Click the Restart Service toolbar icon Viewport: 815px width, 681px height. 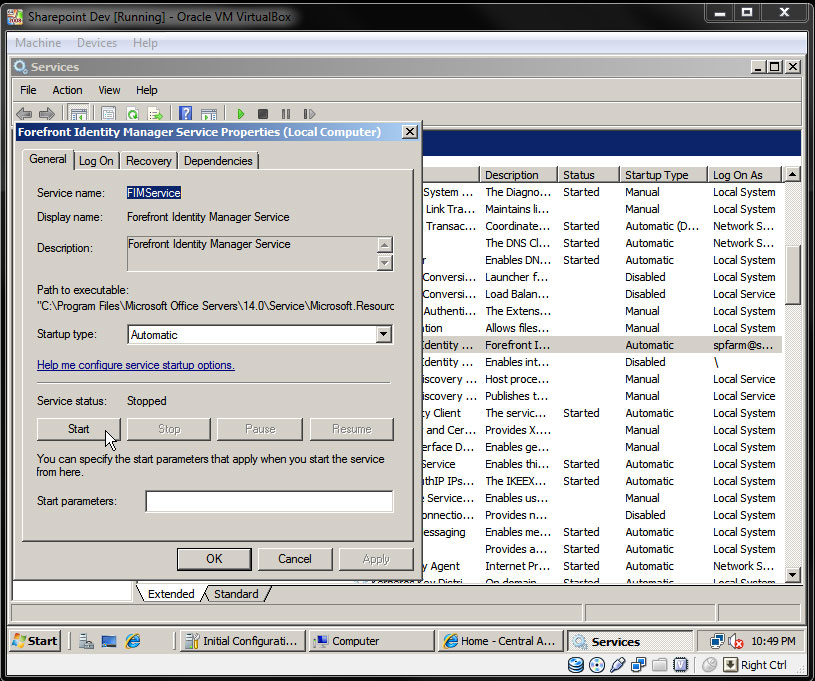tap(309, 113)
